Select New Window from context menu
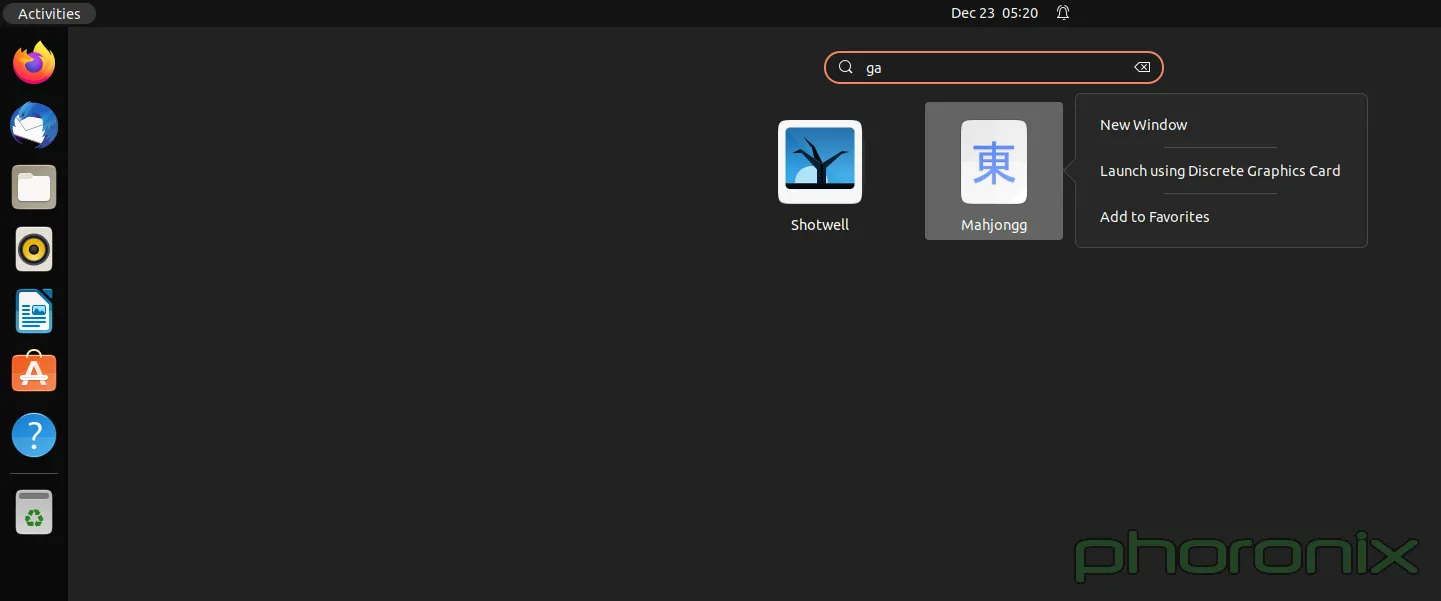 coord(1143,125)
